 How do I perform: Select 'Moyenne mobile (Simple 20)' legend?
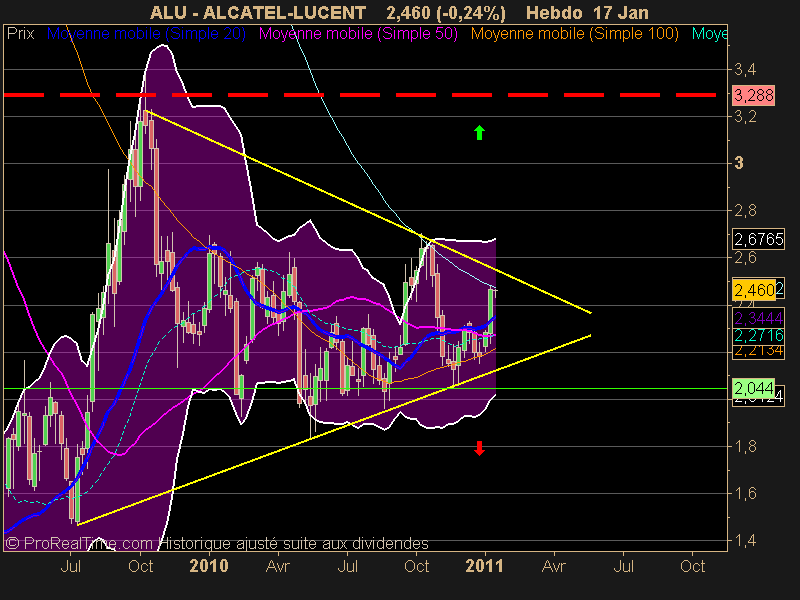tap(146, 34)
